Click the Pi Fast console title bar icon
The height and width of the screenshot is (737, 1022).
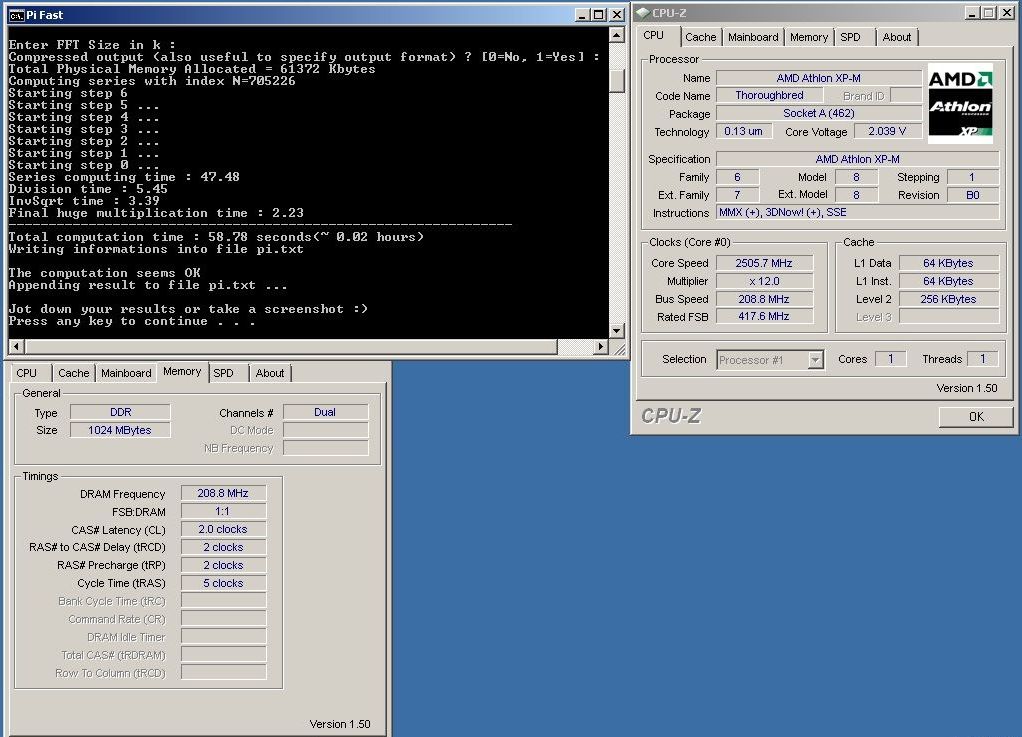pyautogui.click(x=17, y=15)
